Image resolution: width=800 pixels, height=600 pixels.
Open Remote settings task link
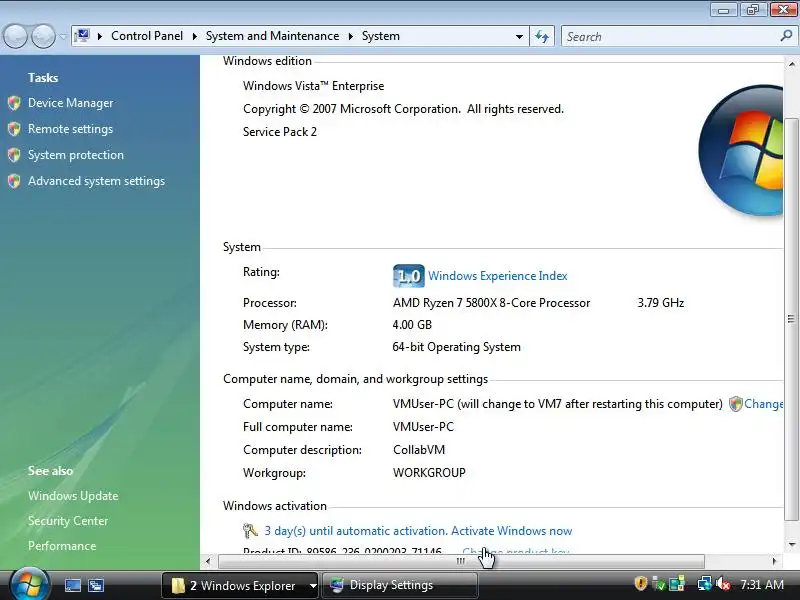(70, 129)
